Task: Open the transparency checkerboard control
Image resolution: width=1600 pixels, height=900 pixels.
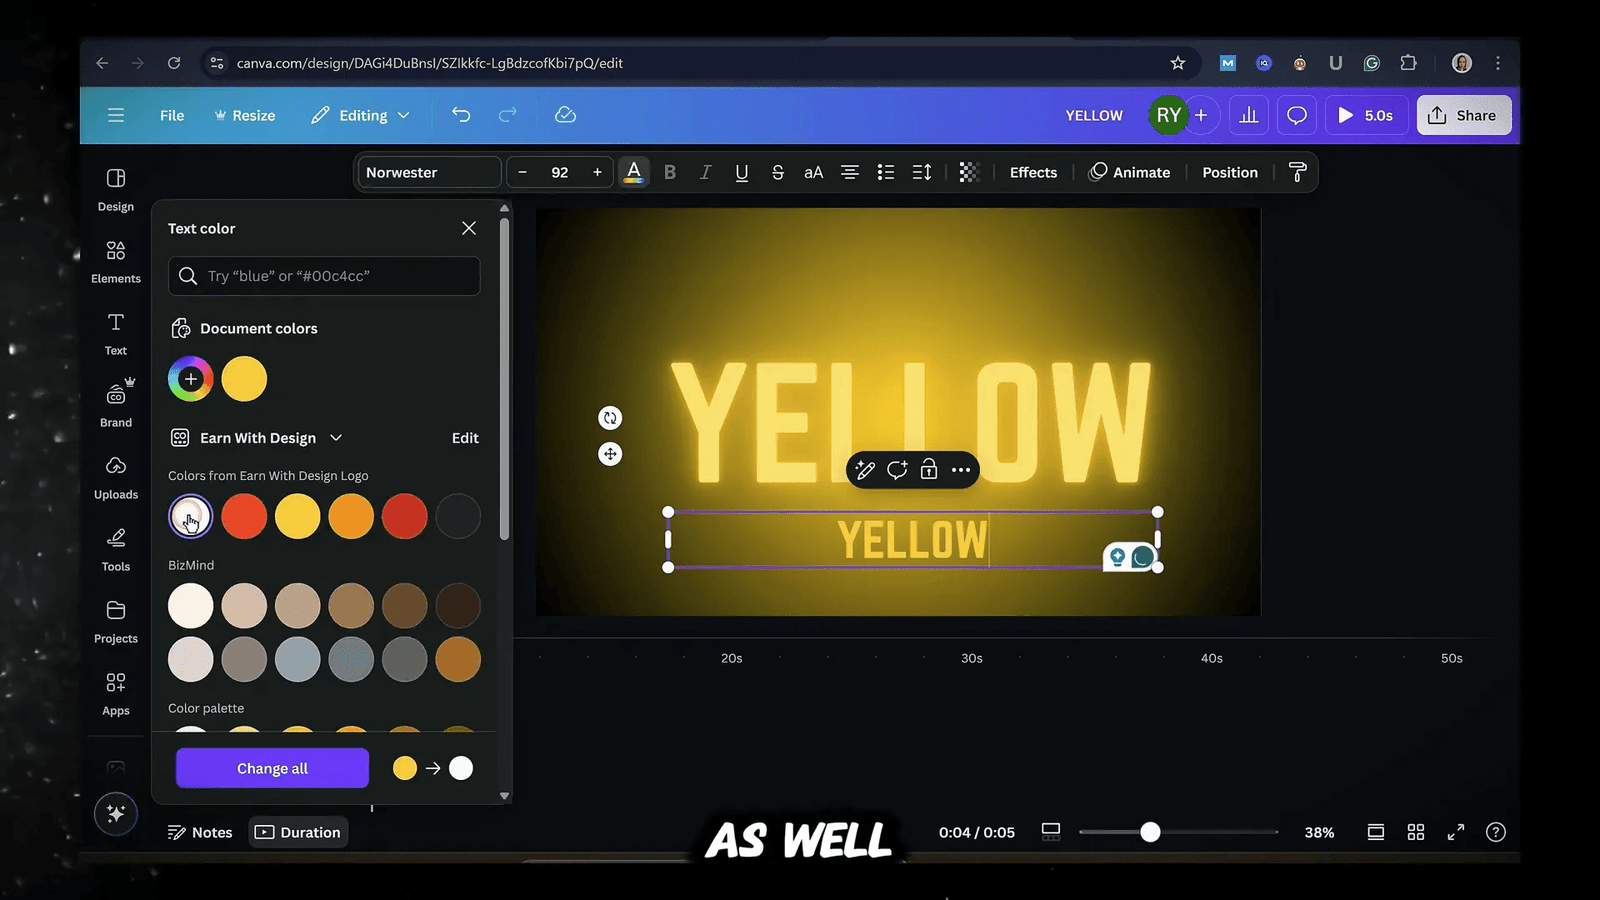Action: pos(968,172)
